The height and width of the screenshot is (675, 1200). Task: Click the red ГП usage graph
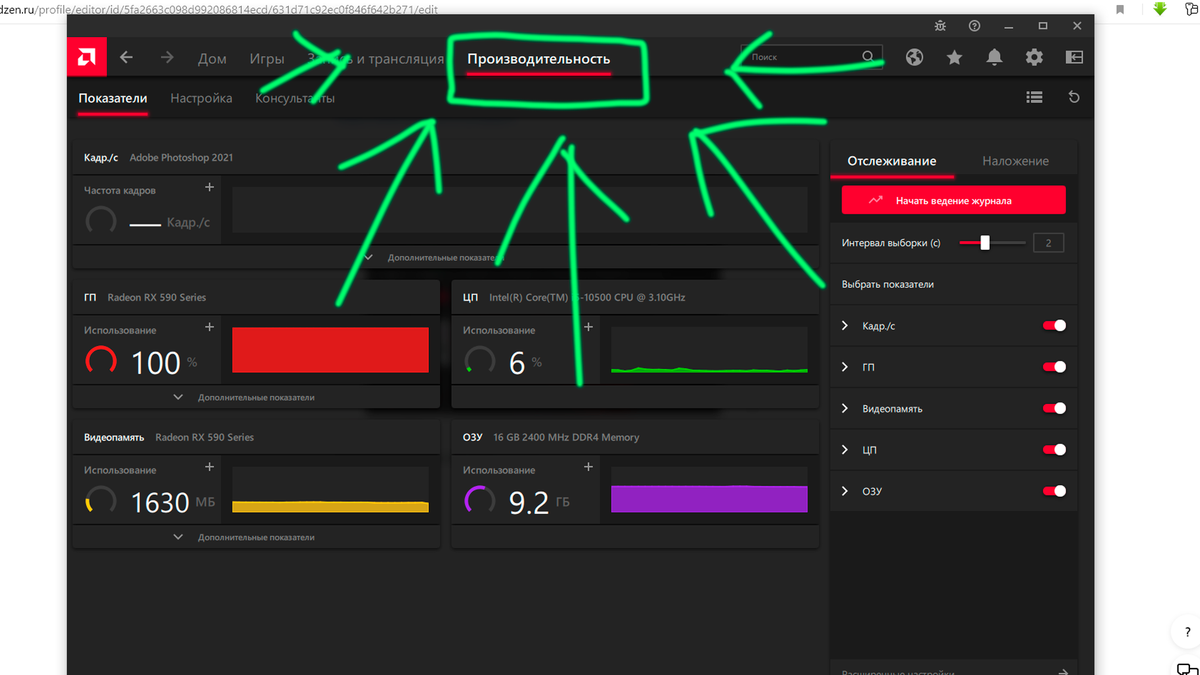[330, 350]
